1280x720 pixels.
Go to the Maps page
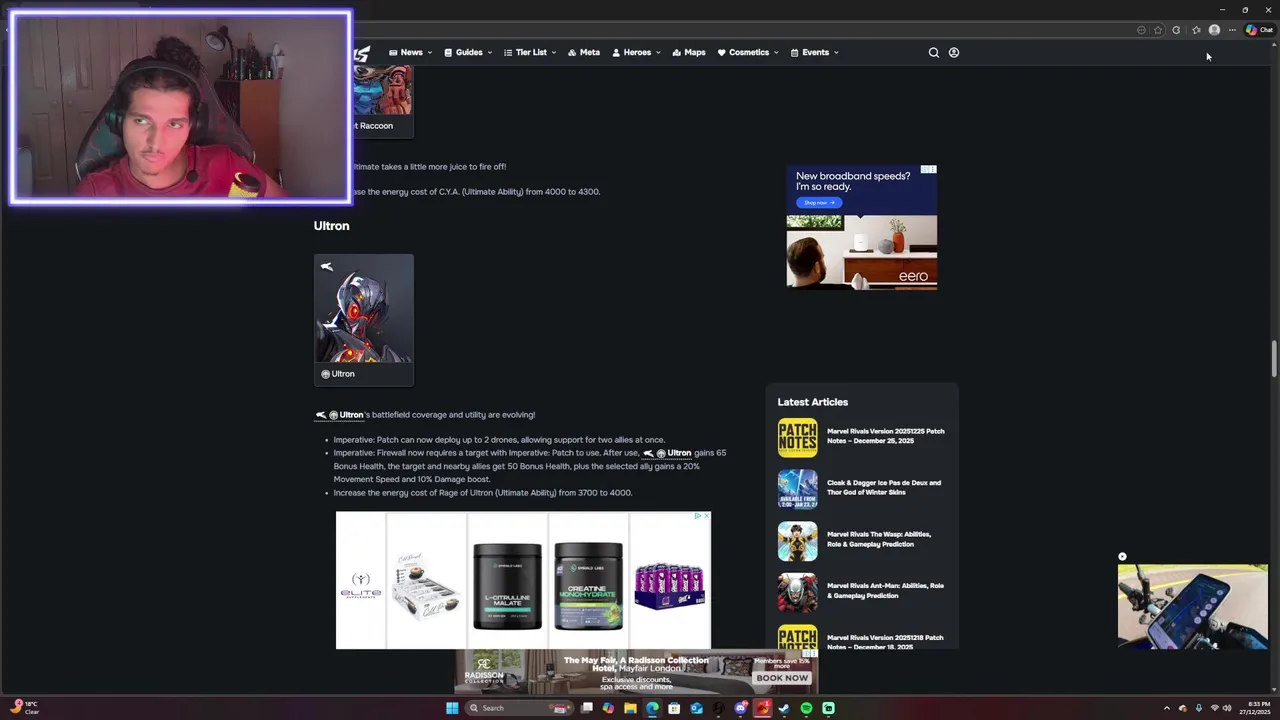689,52
